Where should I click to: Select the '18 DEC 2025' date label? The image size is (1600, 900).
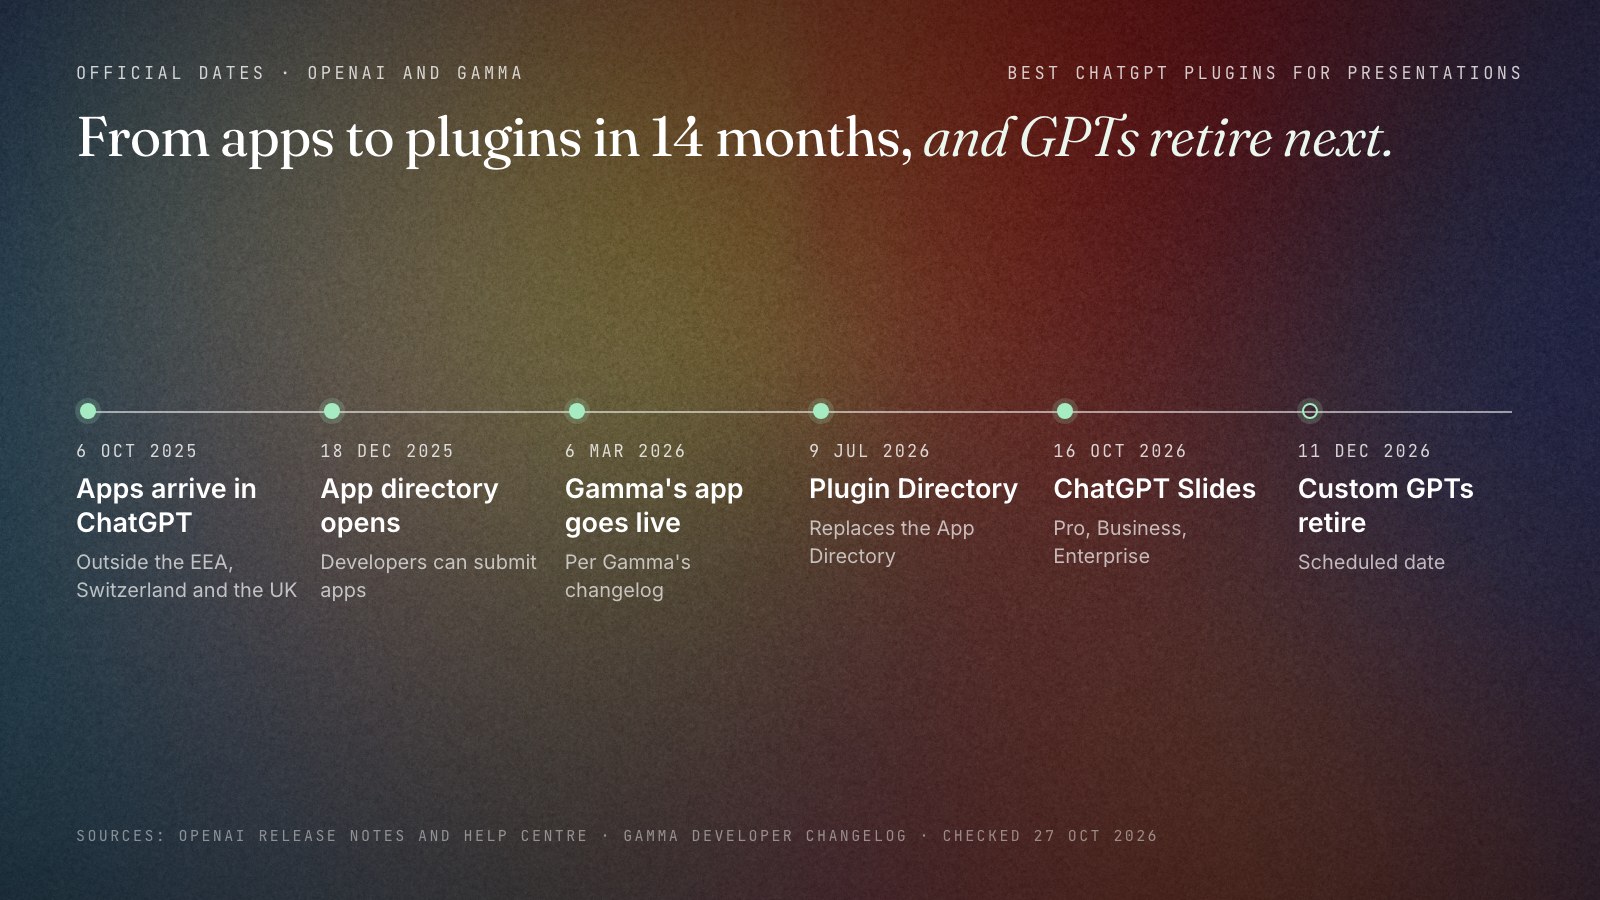tap(387, 451)
